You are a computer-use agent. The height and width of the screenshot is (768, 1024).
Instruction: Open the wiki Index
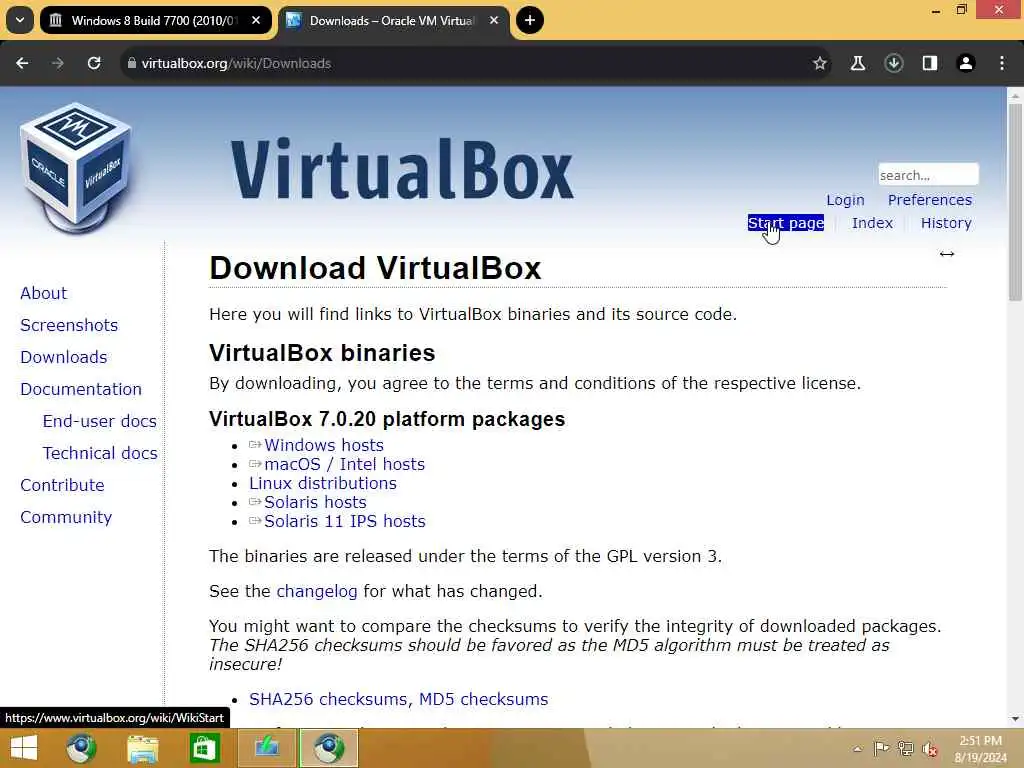coord(872,223)
